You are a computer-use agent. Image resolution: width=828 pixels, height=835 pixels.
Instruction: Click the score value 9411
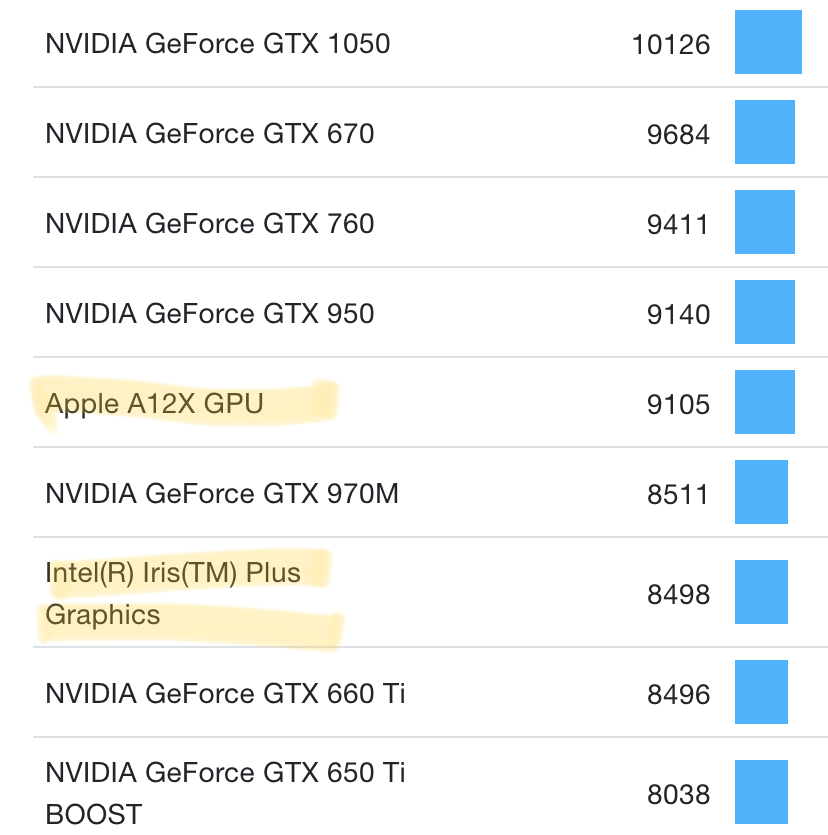(x=678, y=225)
